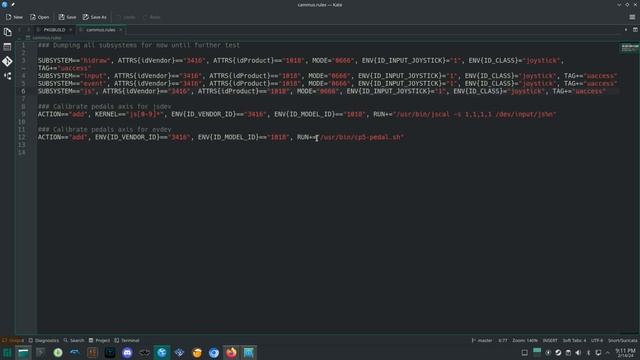Toggle INSERT mode in status bar
Image resolution: width=640 pixels, height=360 pixels.
tap(550, 340)
